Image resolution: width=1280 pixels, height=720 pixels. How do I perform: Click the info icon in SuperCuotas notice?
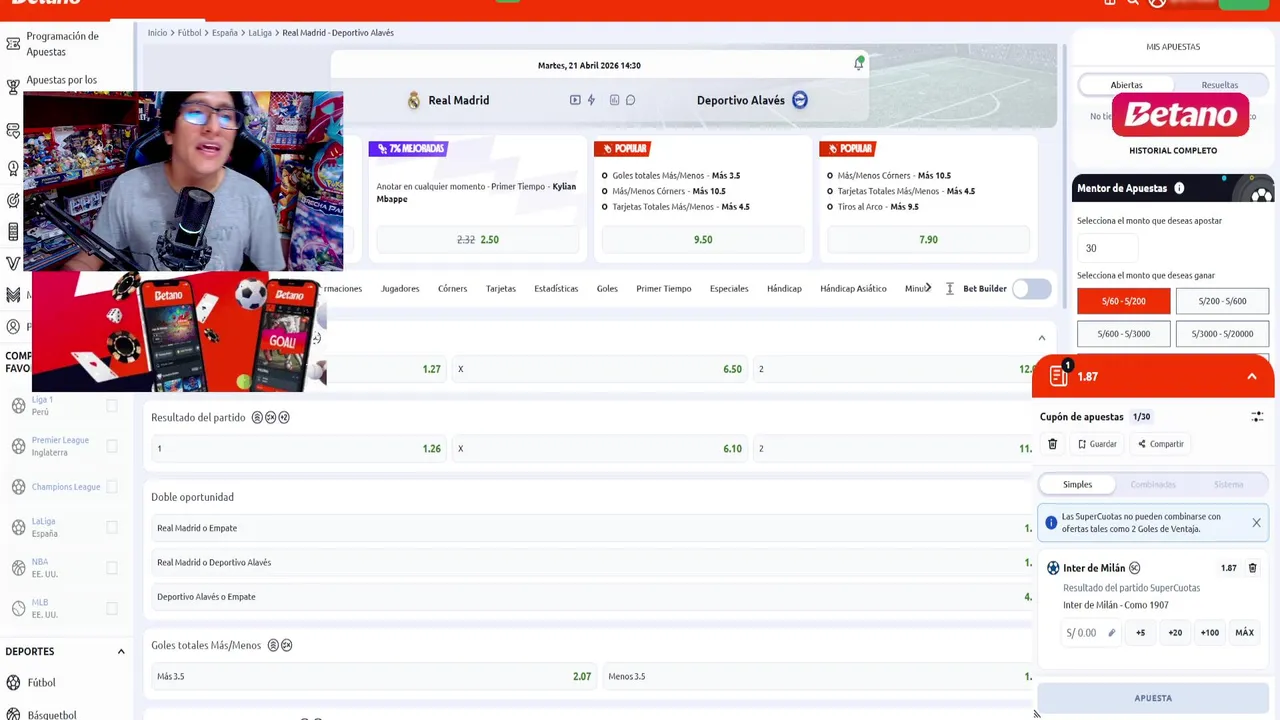1051,523
